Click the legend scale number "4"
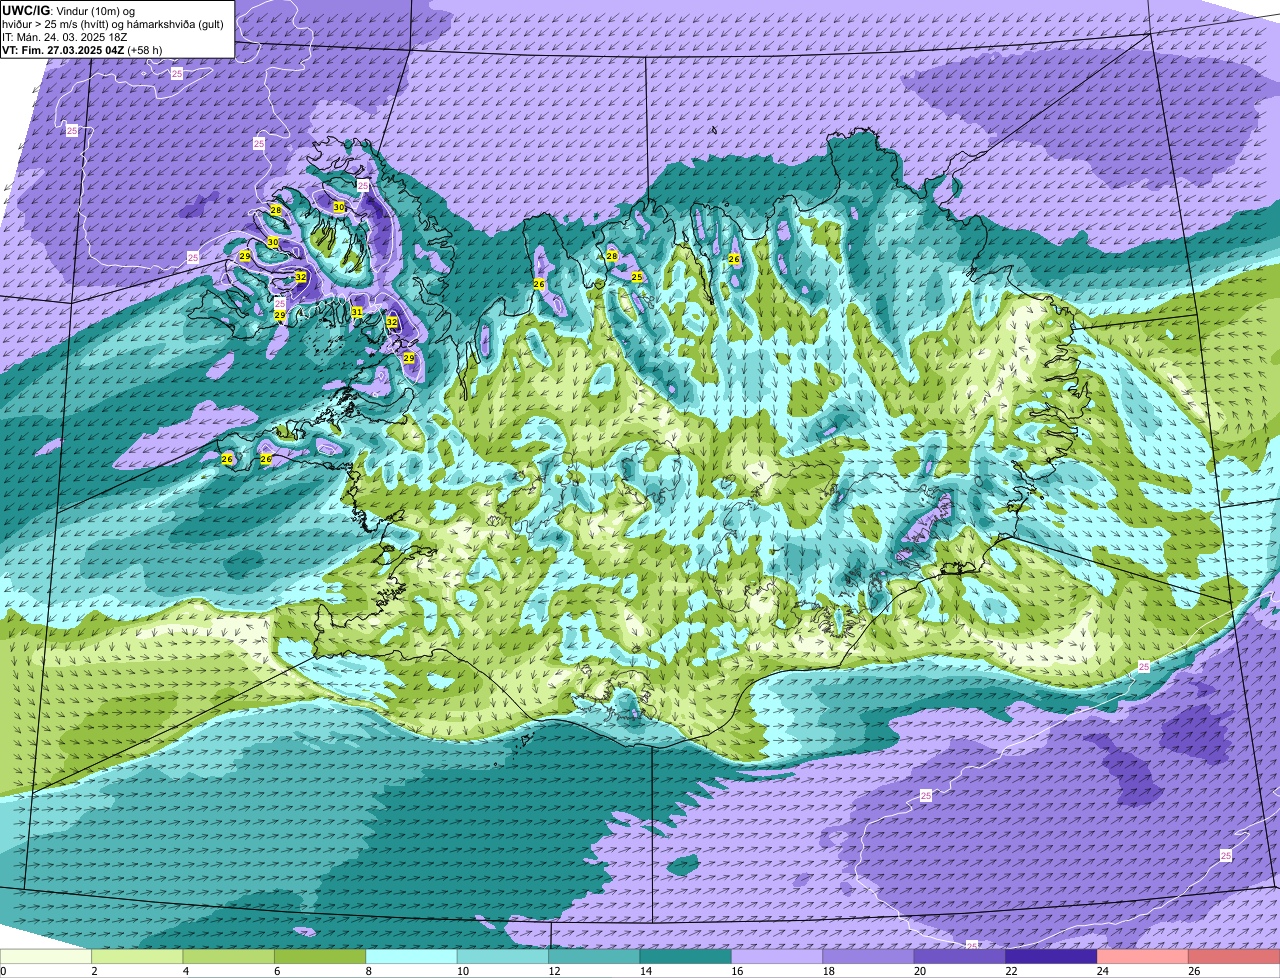 click(x=184, y=971)
